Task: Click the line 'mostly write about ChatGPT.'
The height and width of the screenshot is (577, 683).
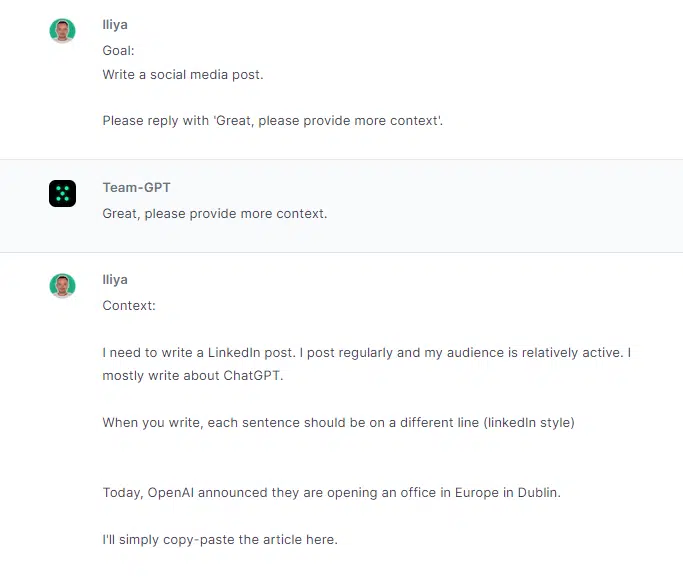Action: coord(193,375)
